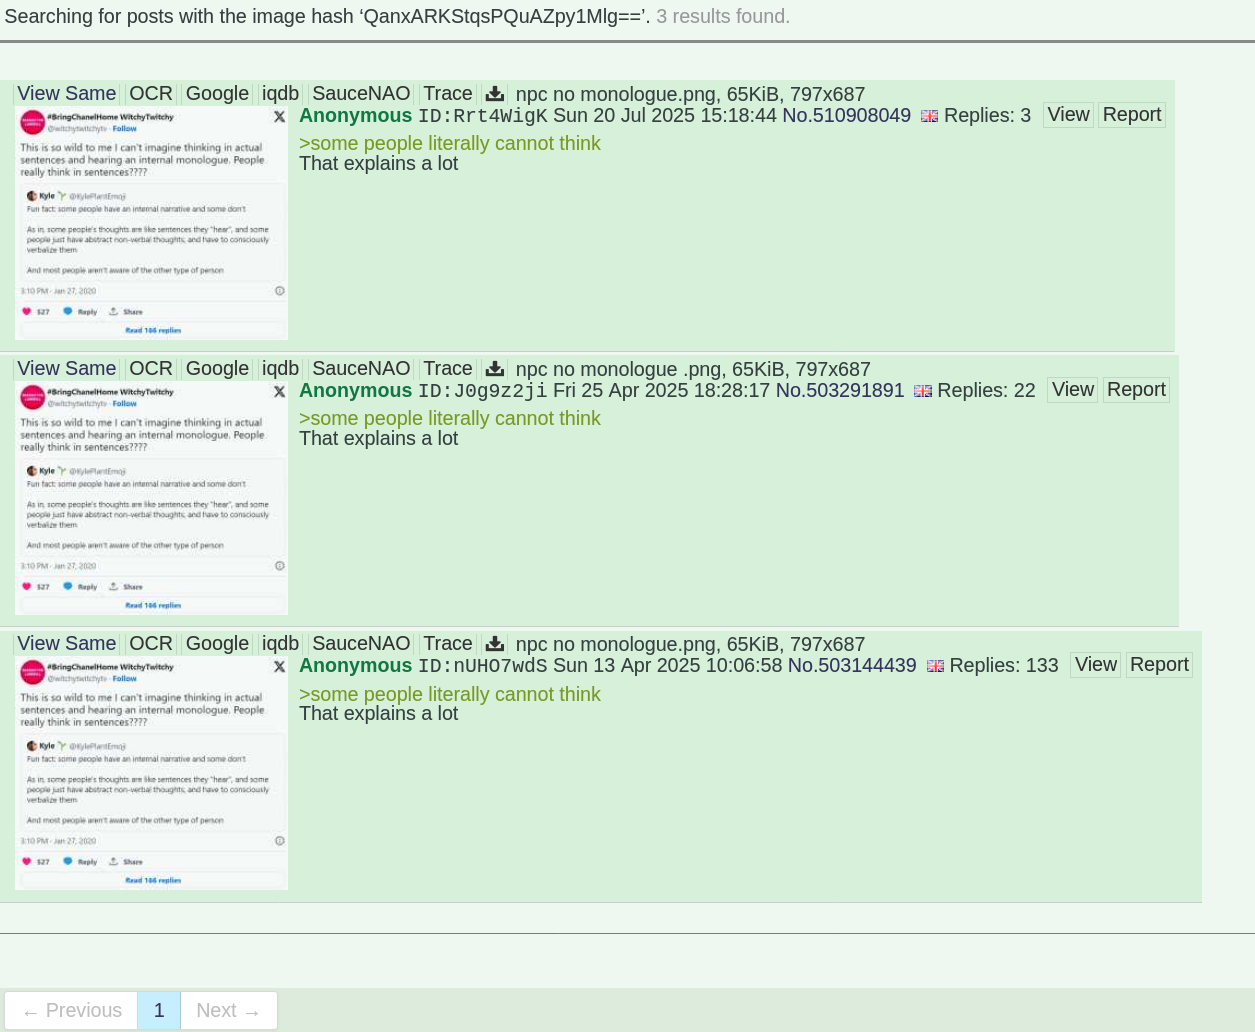Run OCR on the 20 Jul 2025 post image

[x=151, y=93]
